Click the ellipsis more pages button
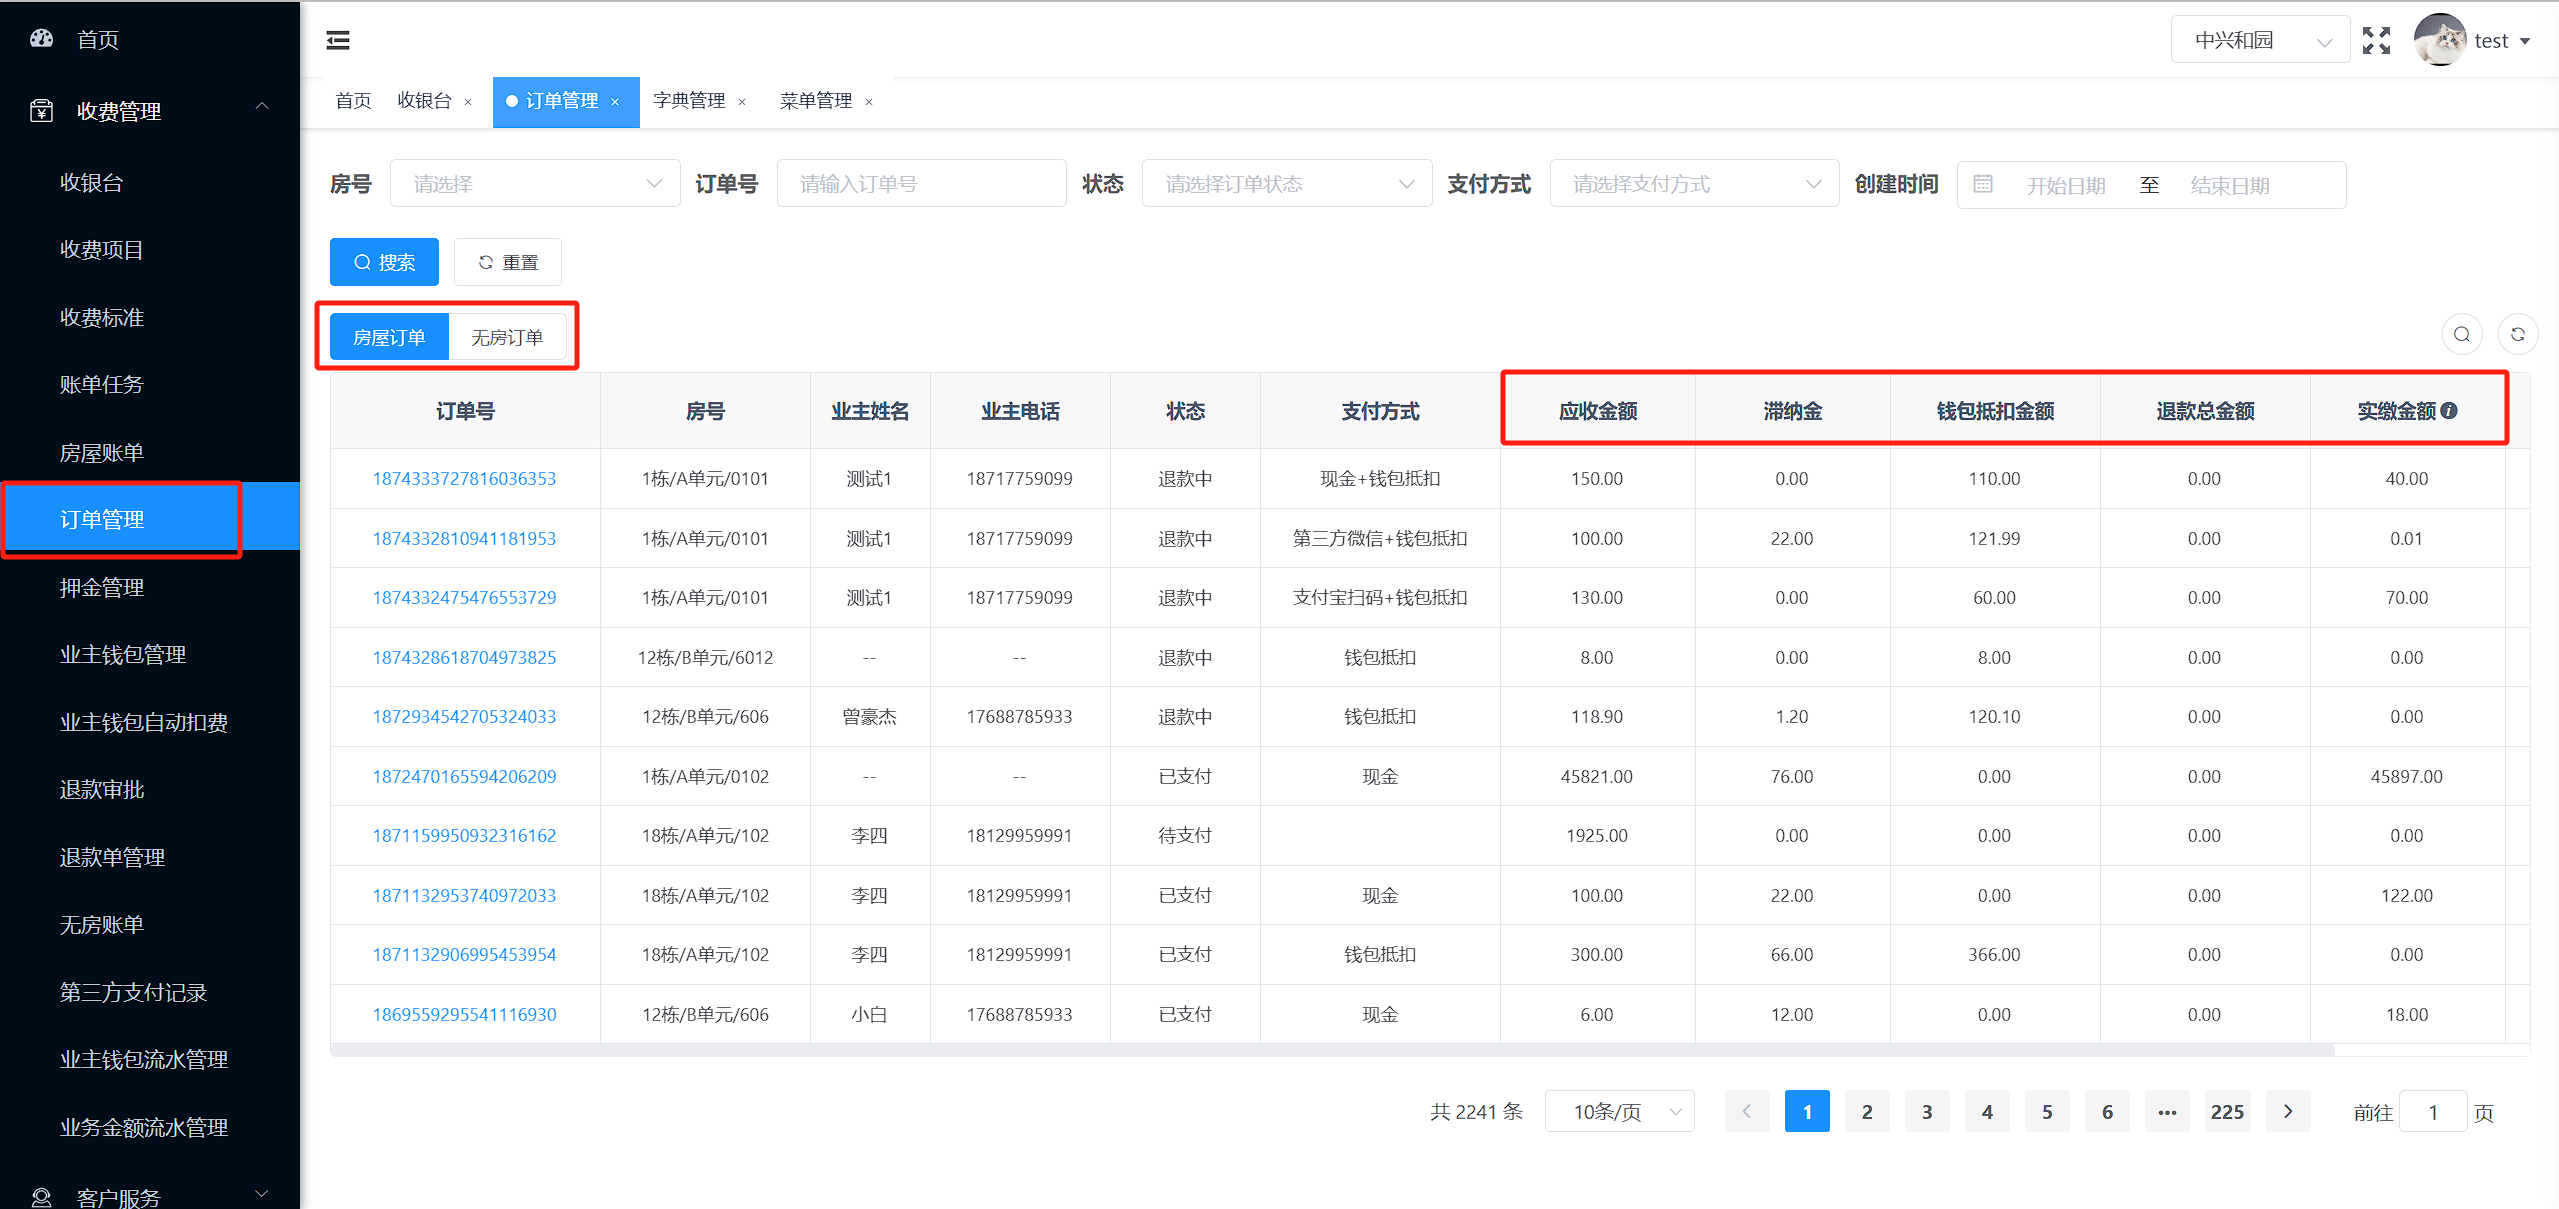 click(x=2167, y=1112)
